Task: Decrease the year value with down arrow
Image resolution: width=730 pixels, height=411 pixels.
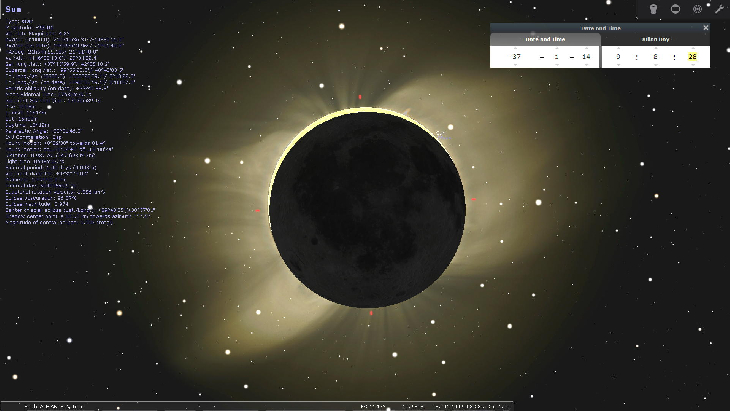Action: [x=516, y=66]
